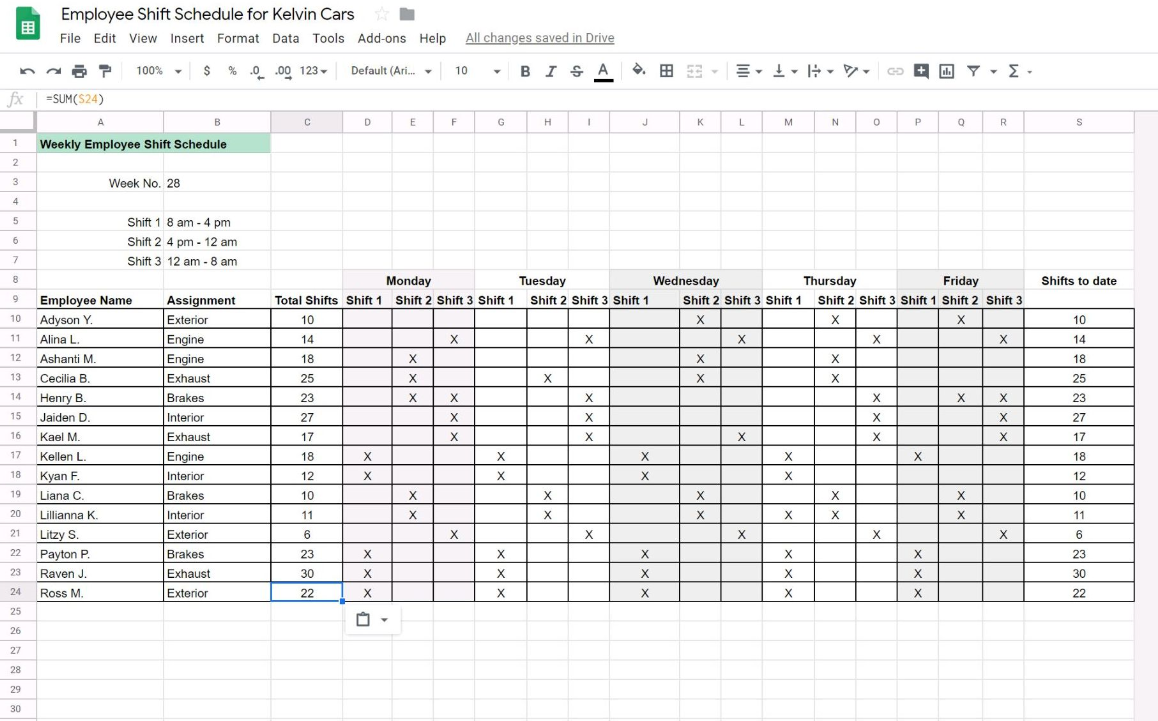Image resolution: width=1158 pixels, height=721 pixels.
Task: Click All changes saved in Drive link
Action: coord(540,38)
